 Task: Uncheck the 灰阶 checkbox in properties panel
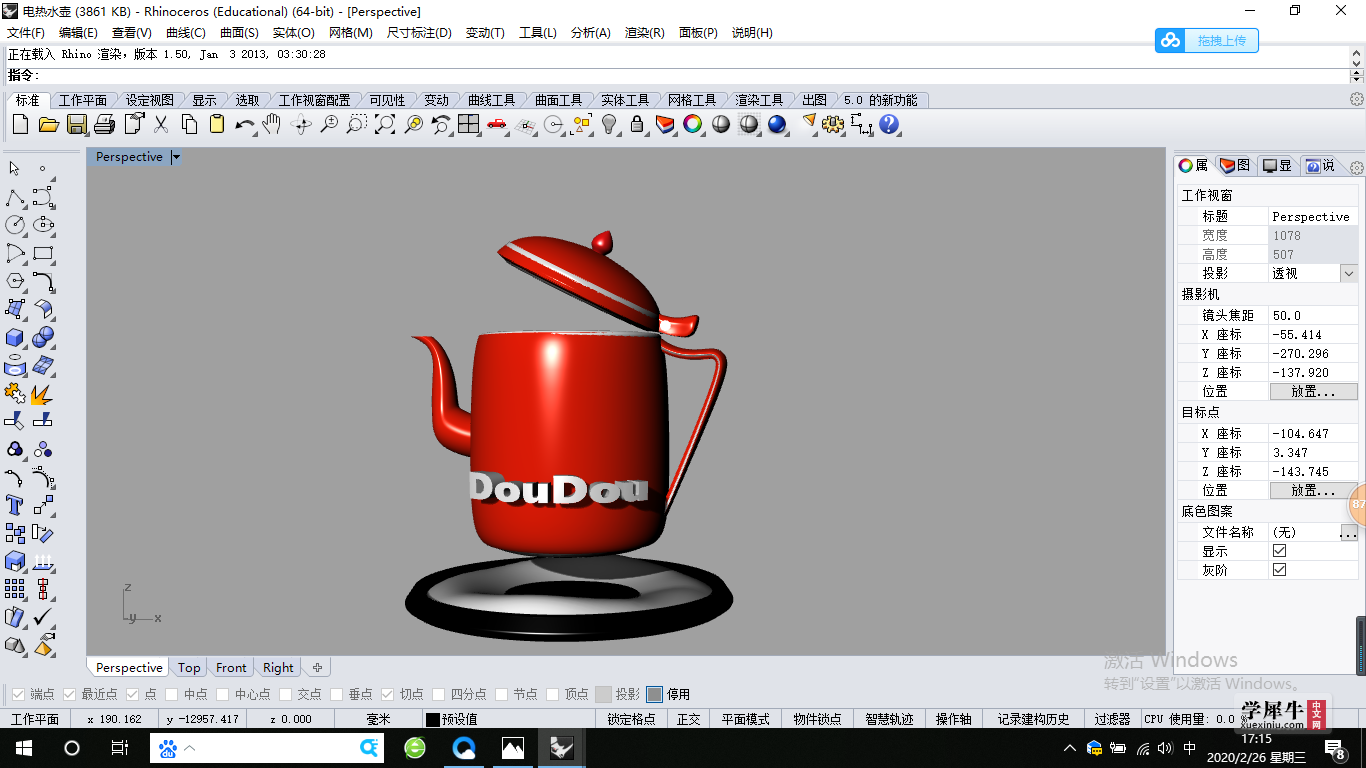pyautogui.click(x=1279, y=570)
